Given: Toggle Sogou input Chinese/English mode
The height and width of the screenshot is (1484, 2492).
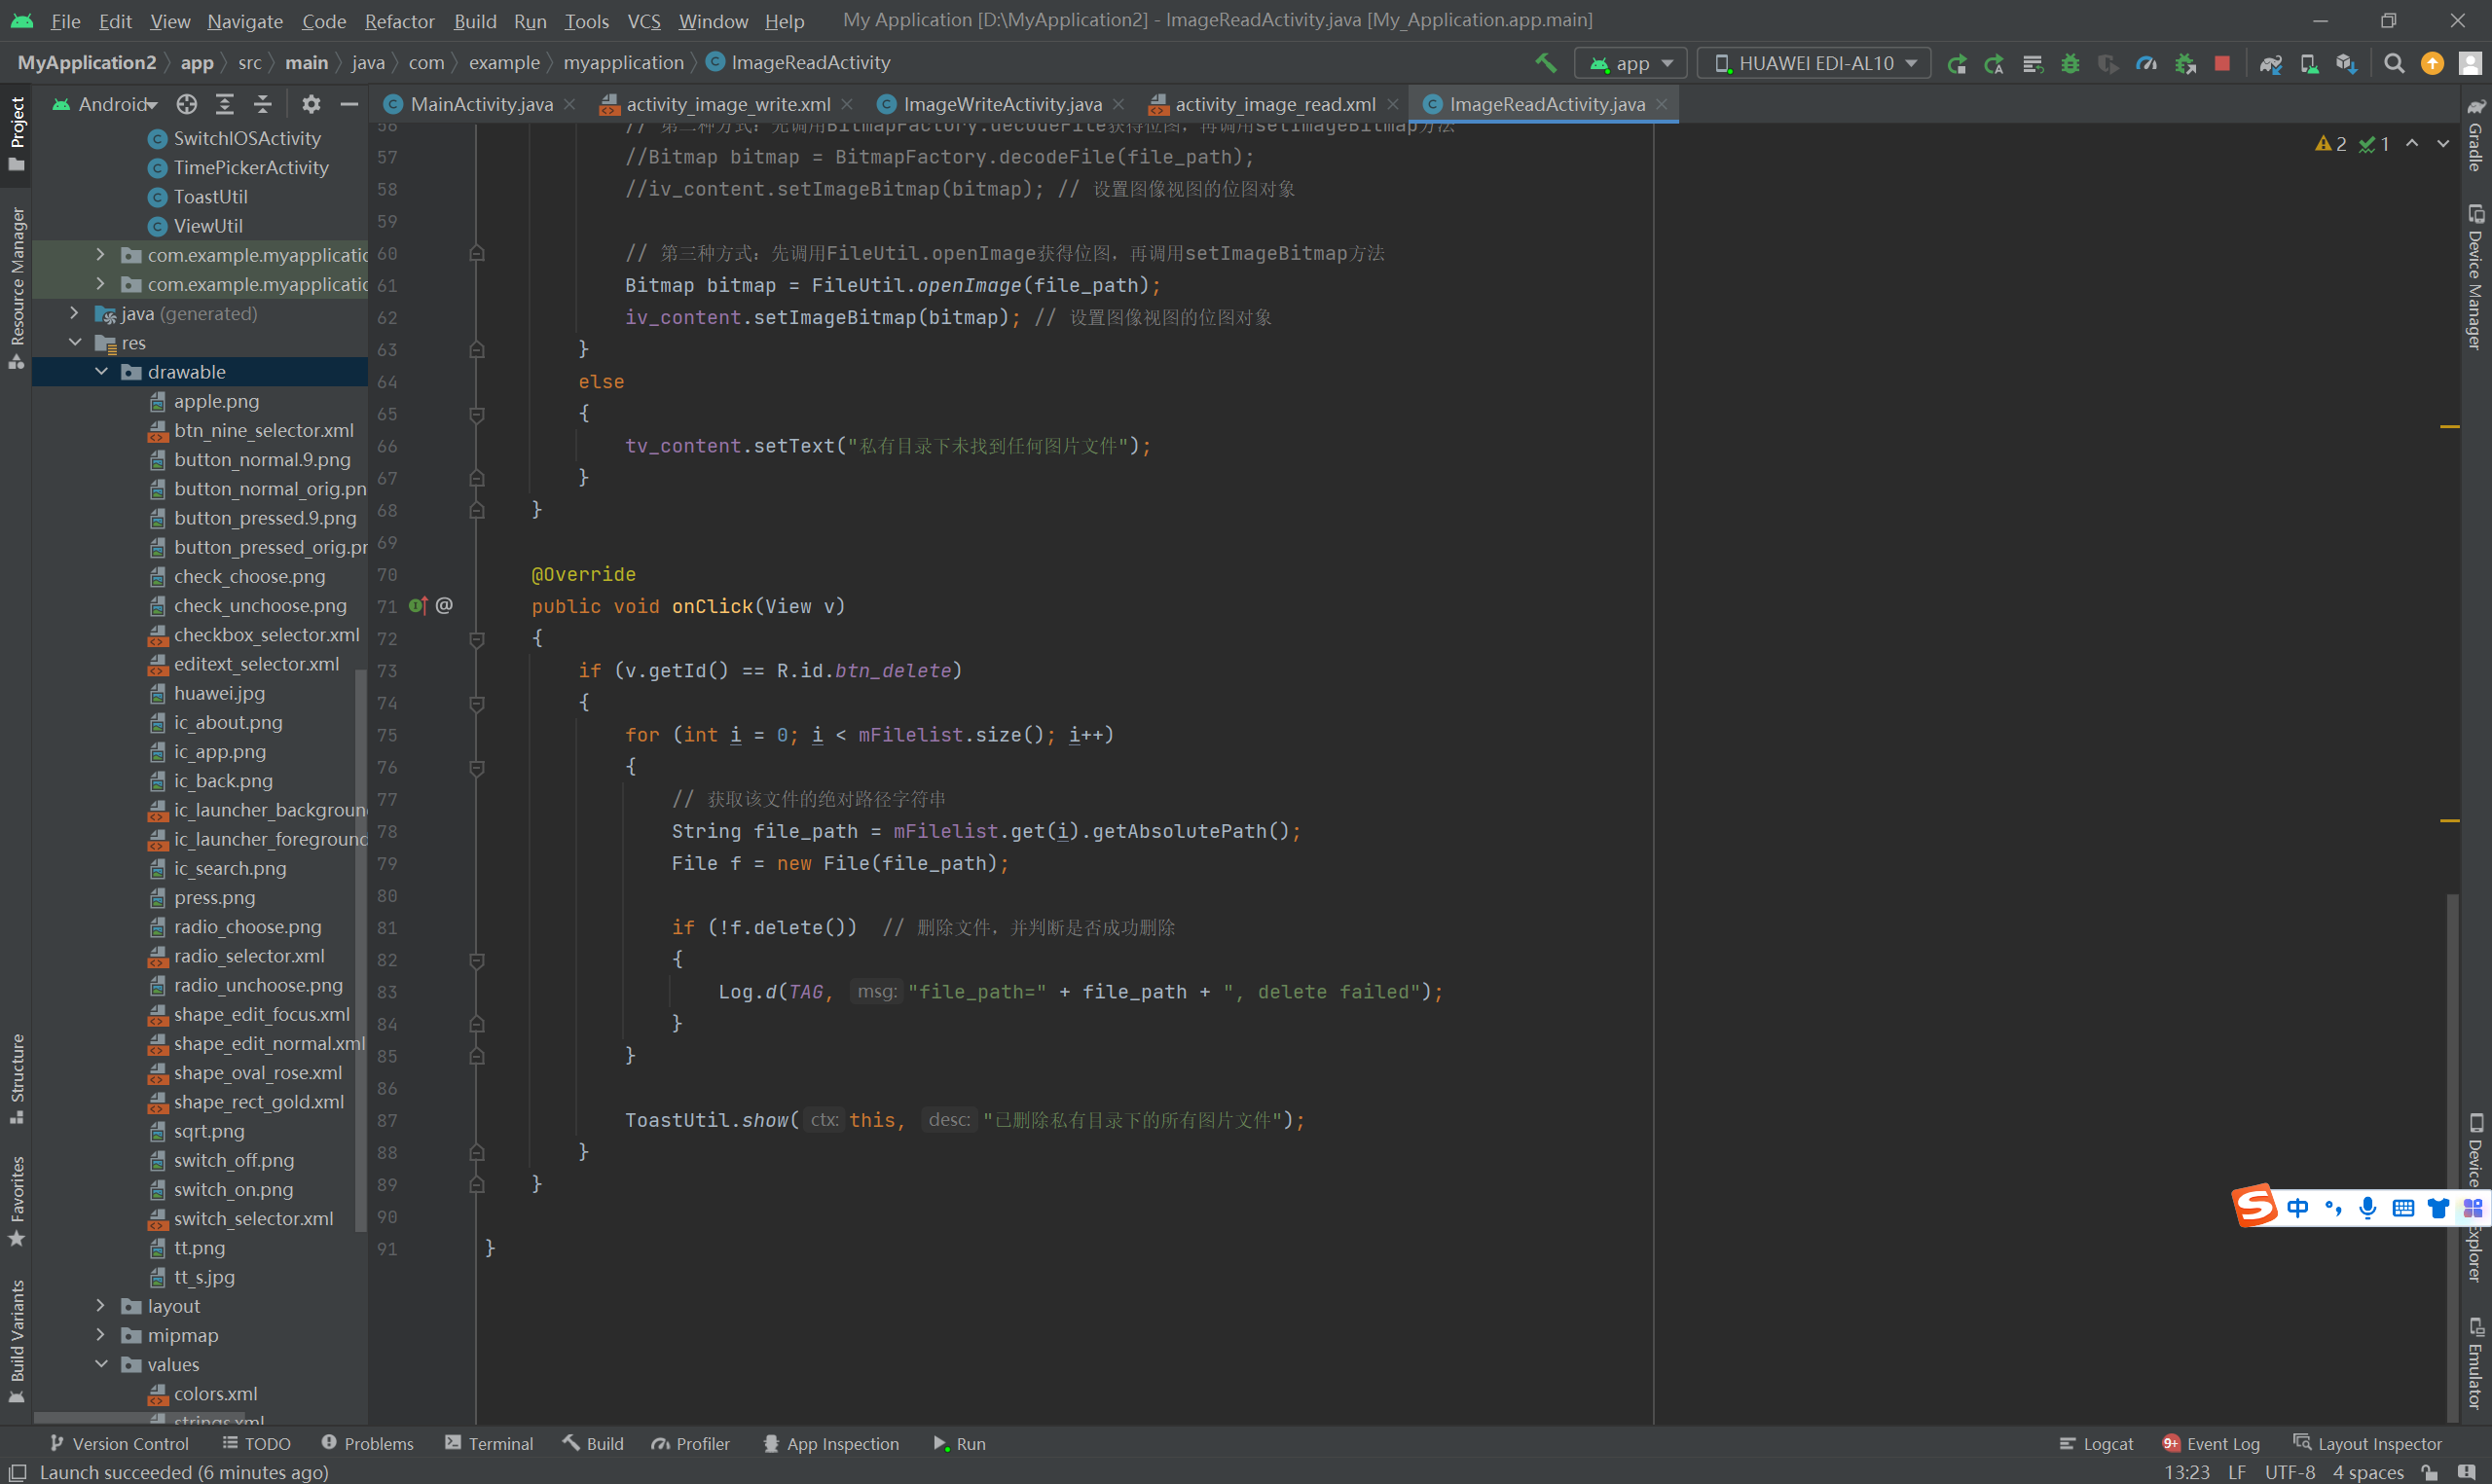Looking at the screenshot, I should [2298, 1208].
